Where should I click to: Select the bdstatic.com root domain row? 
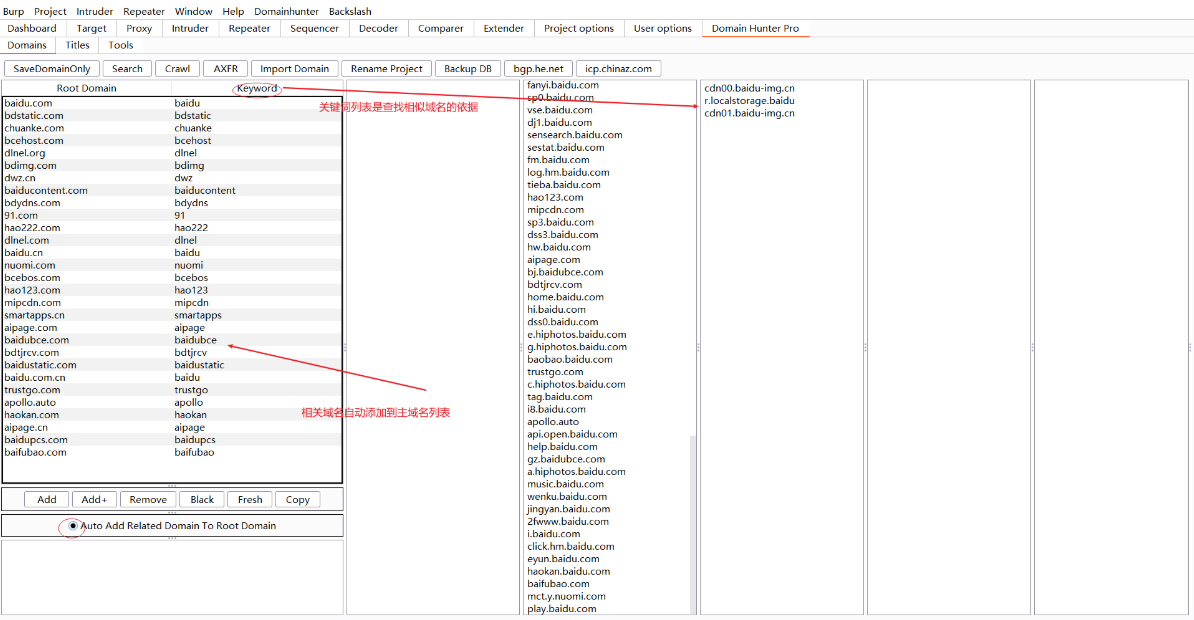pos(172,116)
